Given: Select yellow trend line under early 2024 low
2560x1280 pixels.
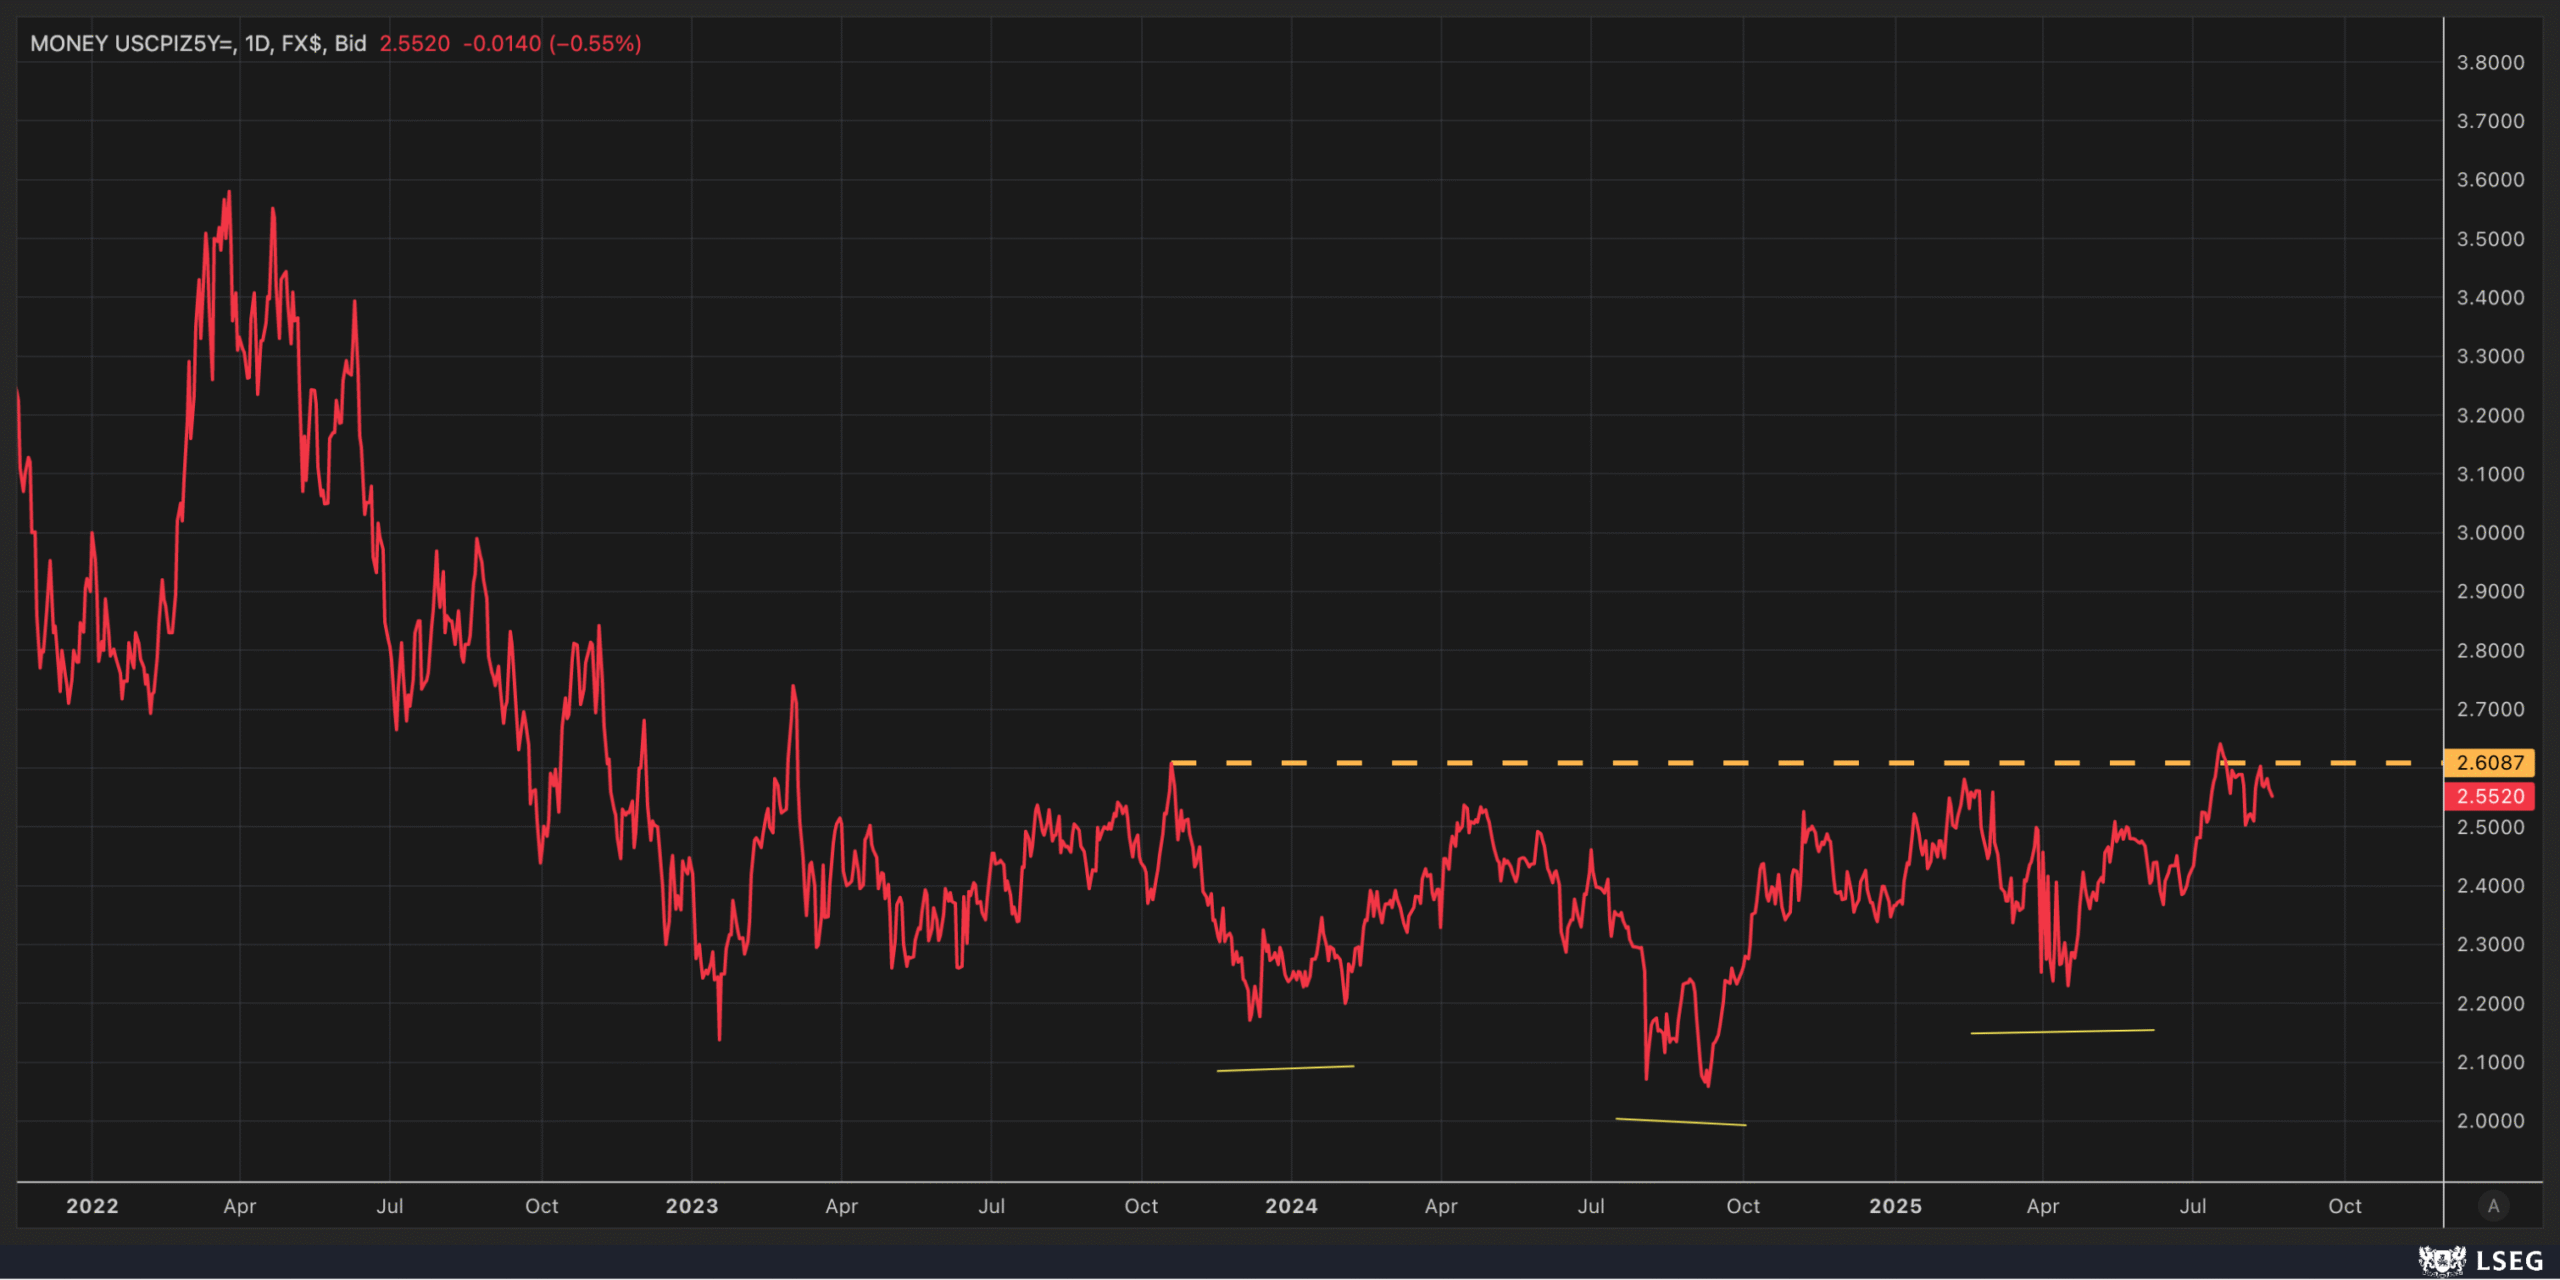Looking at the screenshot, I should click(1285, 1069).
